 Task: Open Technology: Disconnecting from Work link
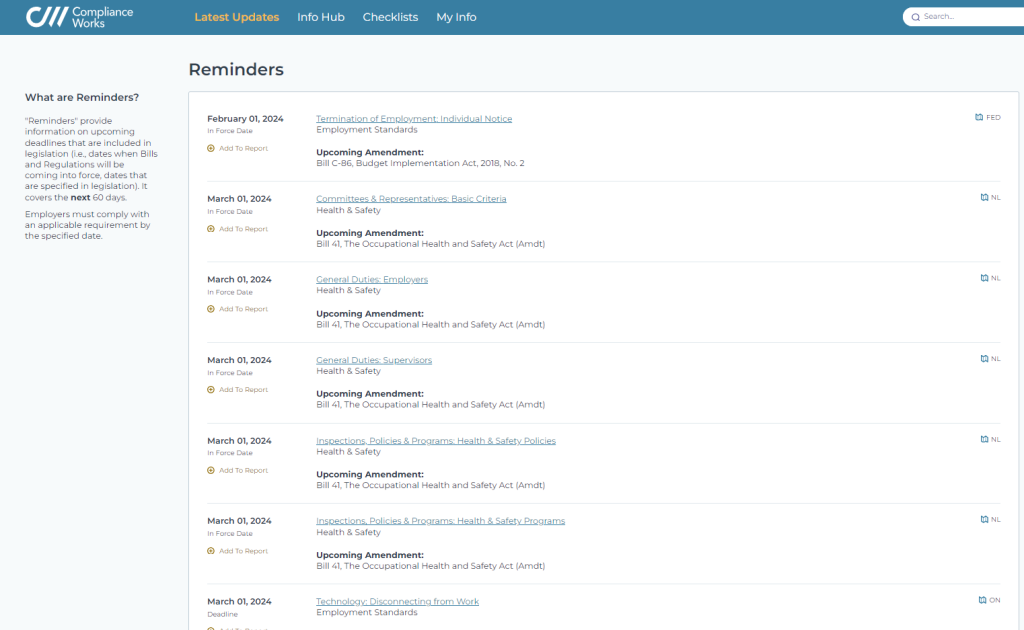coord(397,602)
